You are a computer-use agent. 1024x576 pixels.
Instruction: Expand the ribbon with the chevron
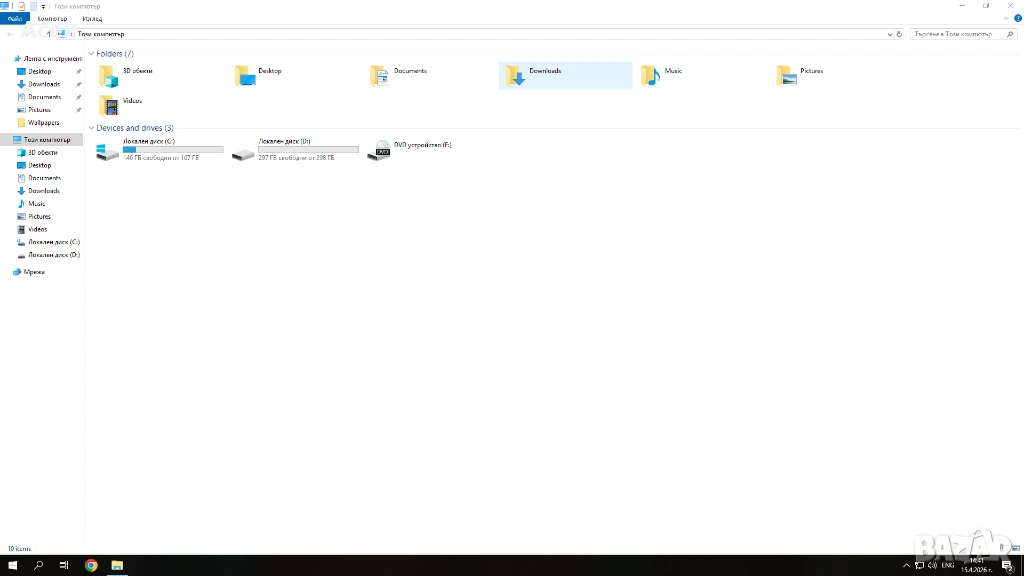click(1006, 19)
